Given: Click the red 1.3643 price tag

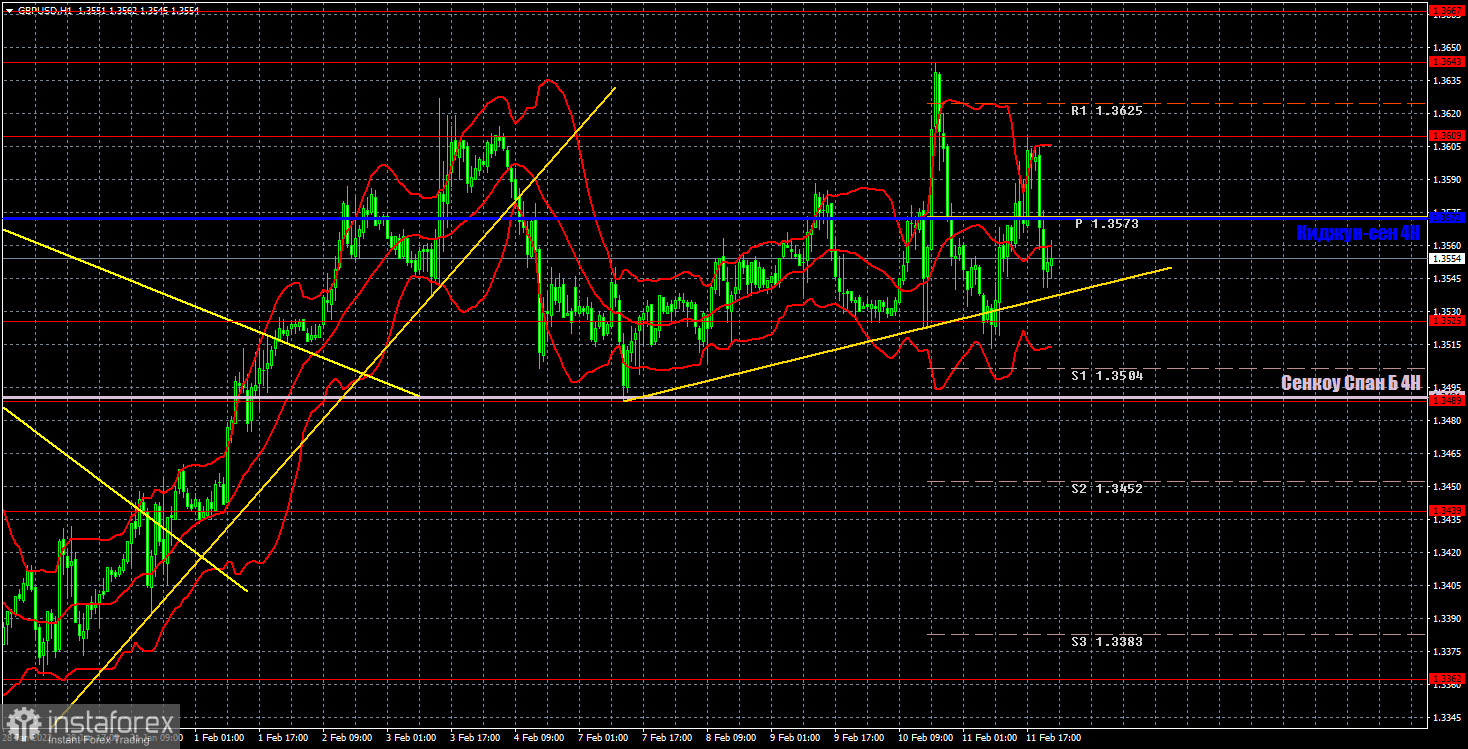Looking at the screenshot, I should coord(1447,62).
